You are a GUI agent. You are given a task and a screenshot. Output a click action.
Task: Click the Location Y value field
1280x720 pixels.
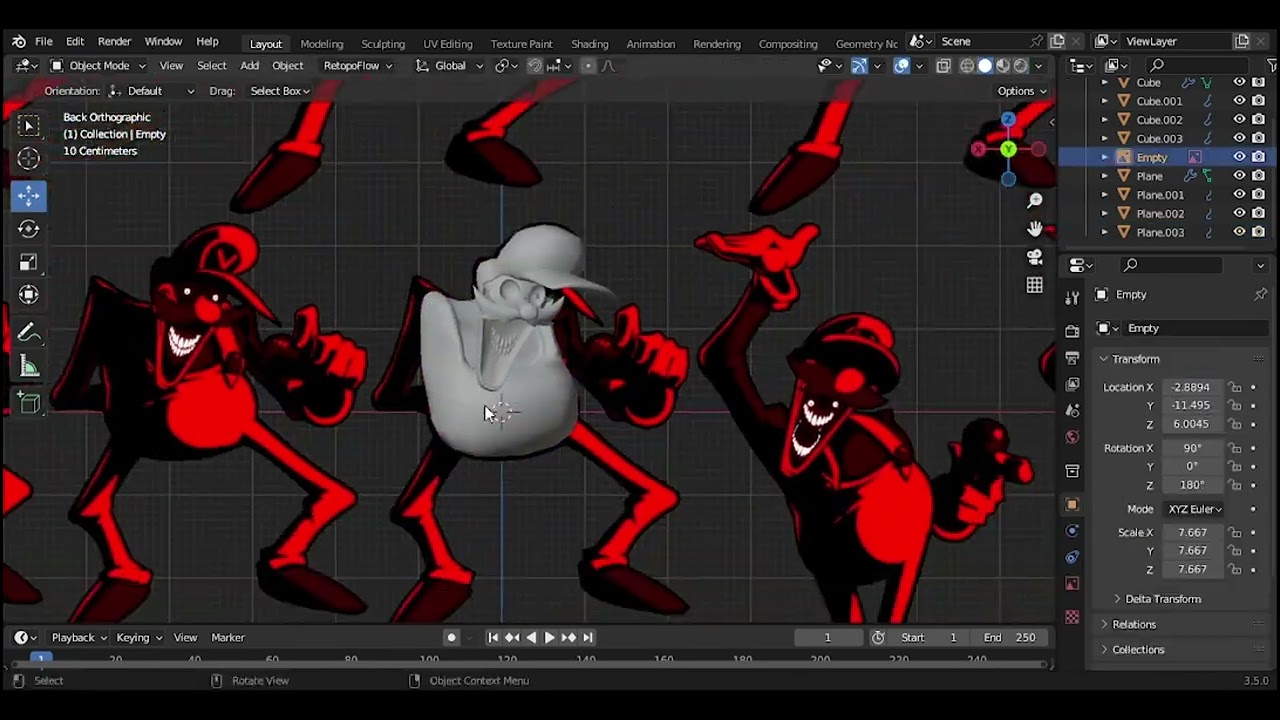pyautogui.click(x=1191, y=405)
